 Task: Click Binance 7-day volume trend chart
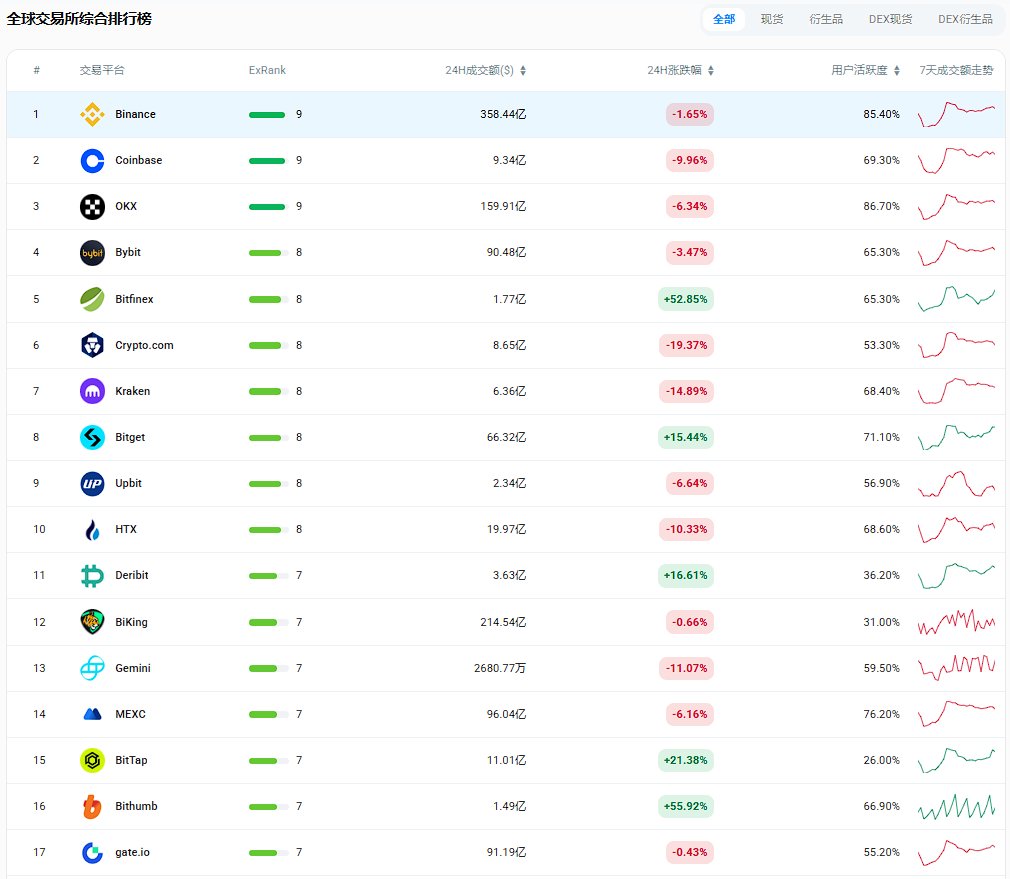pos(956,114)
